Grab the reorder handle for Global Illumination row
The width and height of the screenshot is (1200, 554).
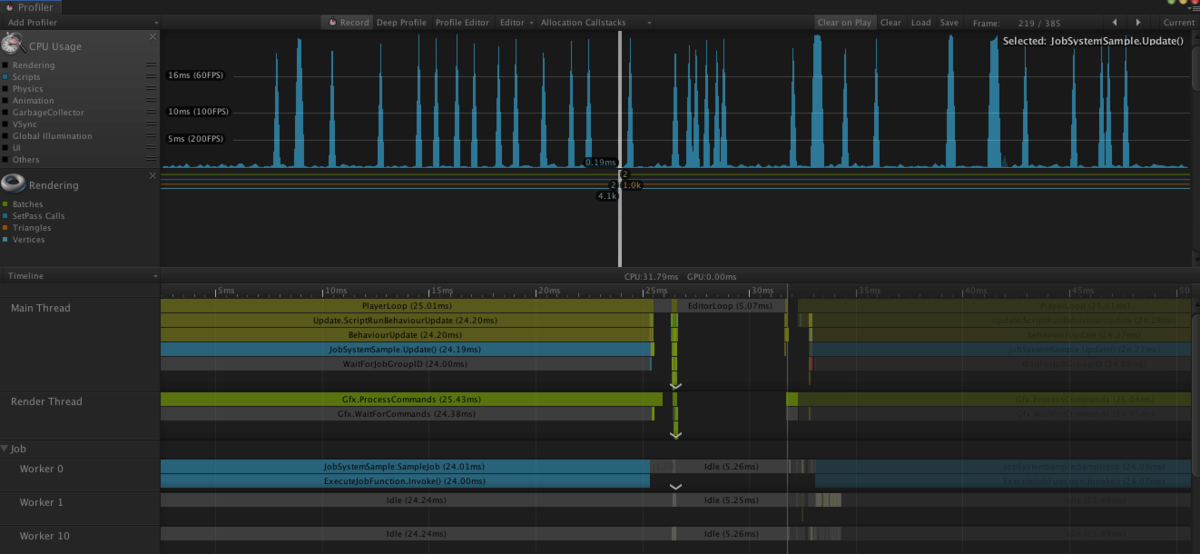151,136
